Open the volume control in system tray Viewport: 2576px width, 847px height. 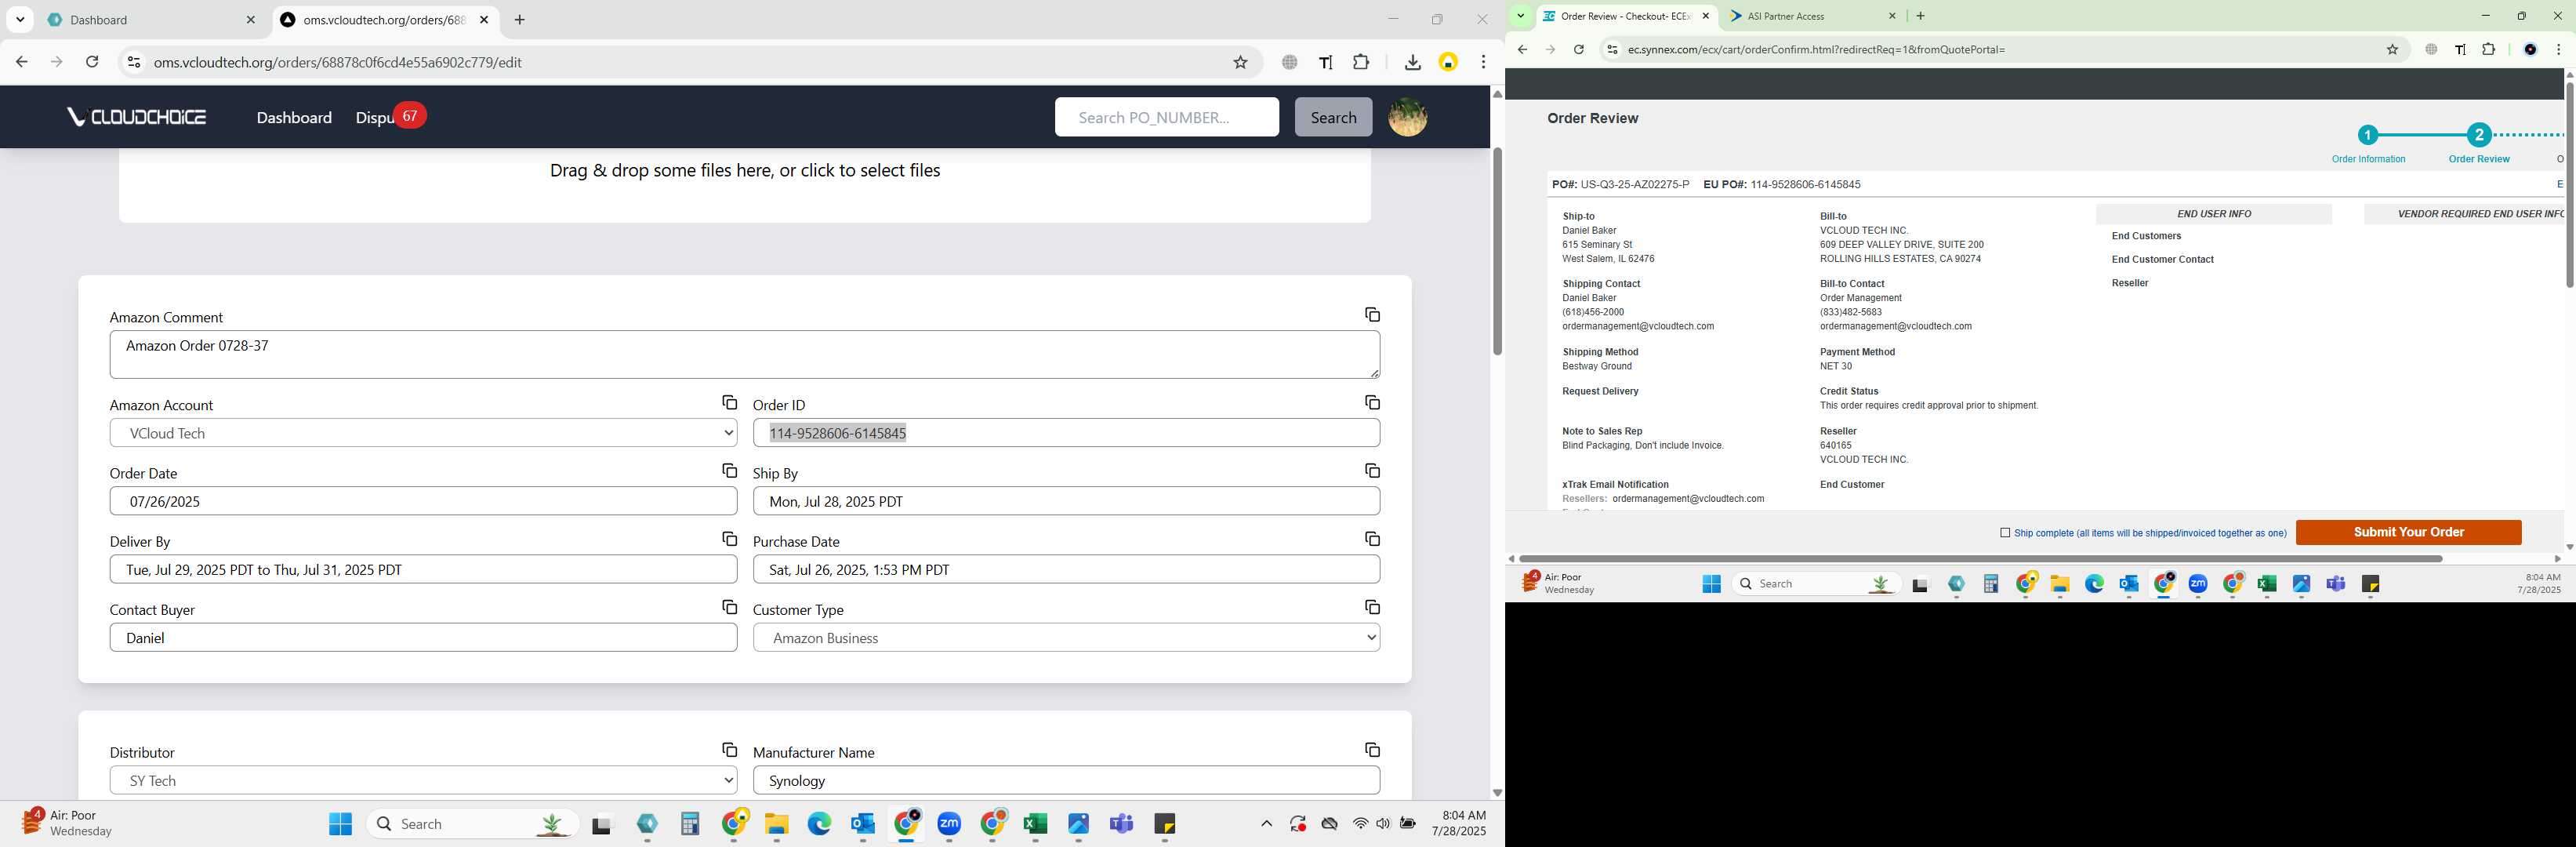click(1383, 824)
